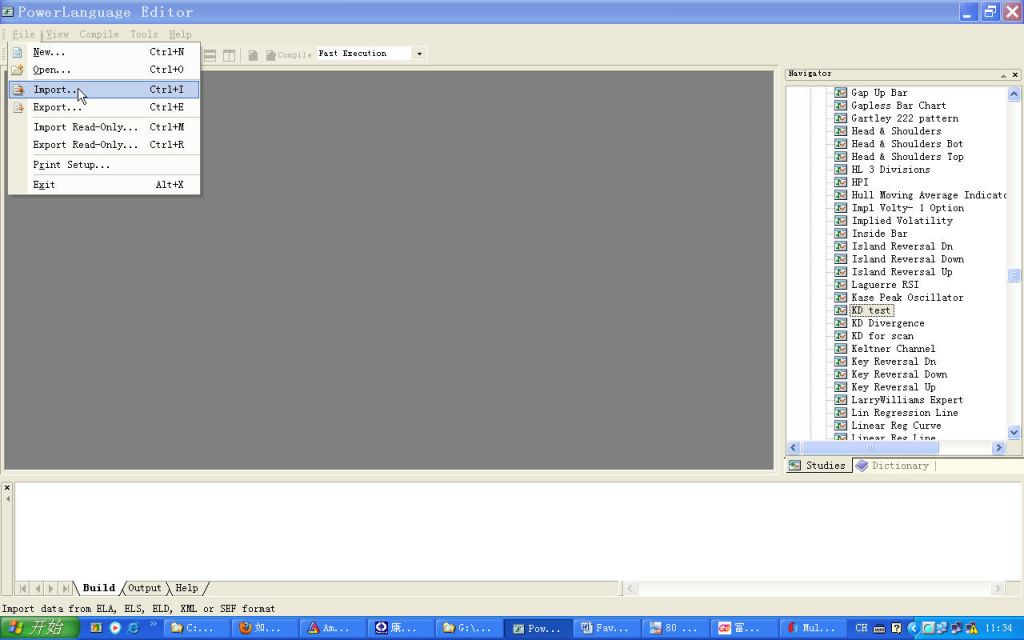The image size is (1024, 640).
Task: Click the Open folder icon in File menu
Action: pos(18,70)
